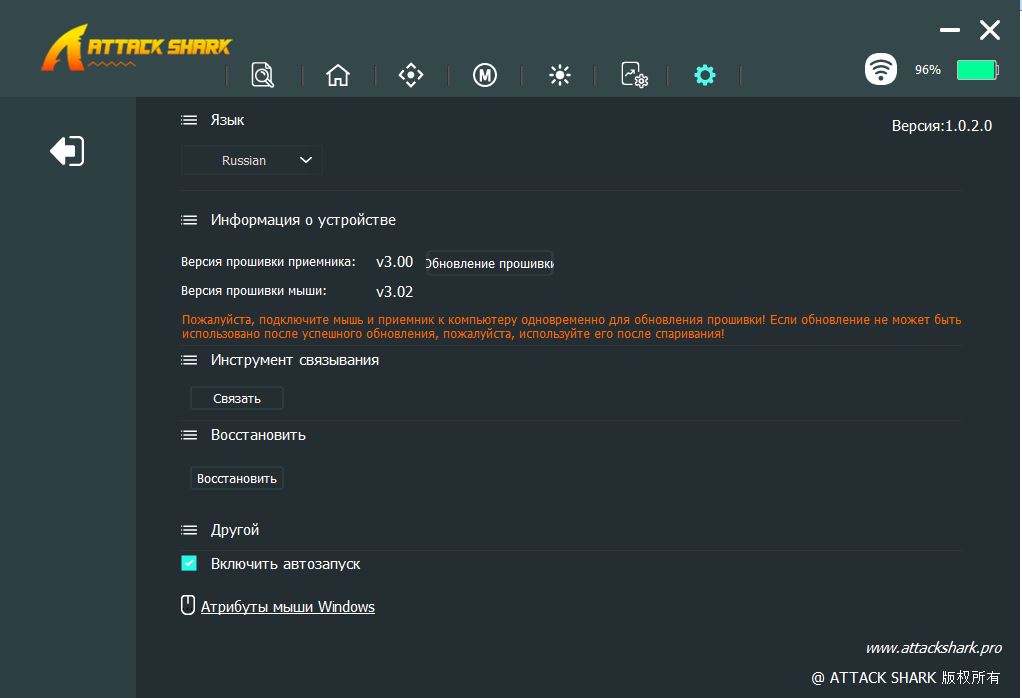1022x698 pixels.
Task: Click list icon beside Другой
Action: click(189, 530)
